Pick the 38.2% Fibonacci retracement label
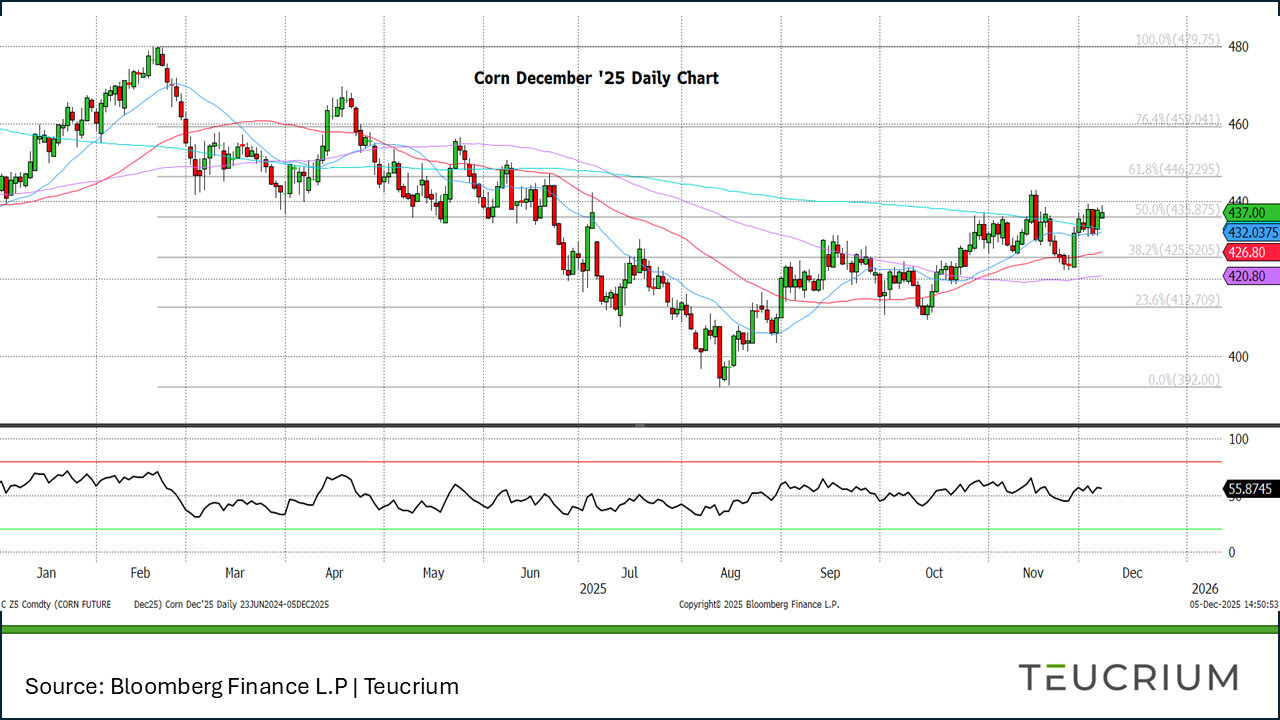The height and width of the screenshot is (720, 1280). pos(1177,250)
